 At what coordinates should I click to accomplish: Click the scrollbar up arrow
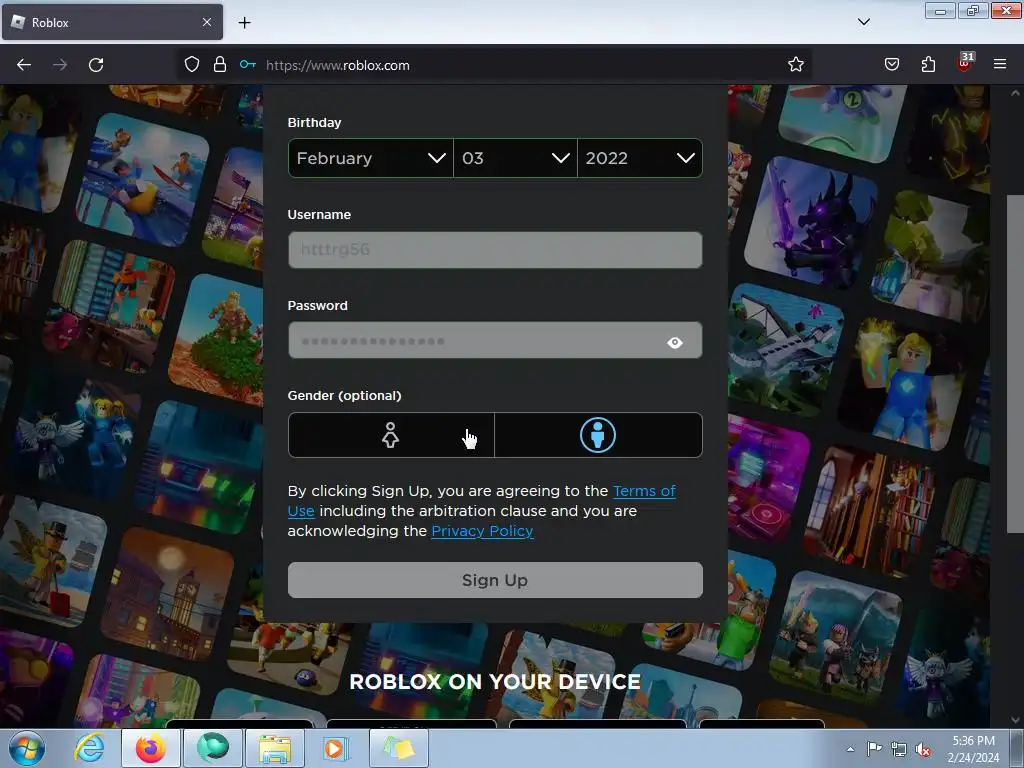1016,93
